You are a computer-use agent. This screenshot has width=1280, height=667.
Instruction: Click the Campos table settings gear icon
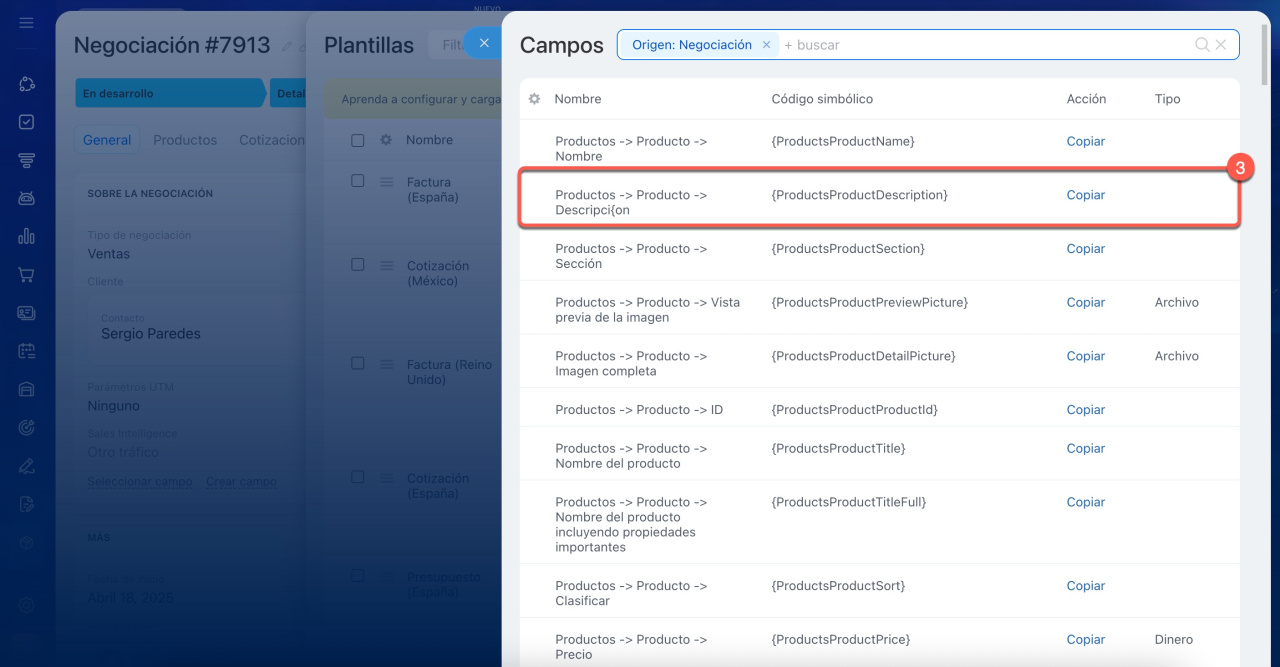(534, 99)
